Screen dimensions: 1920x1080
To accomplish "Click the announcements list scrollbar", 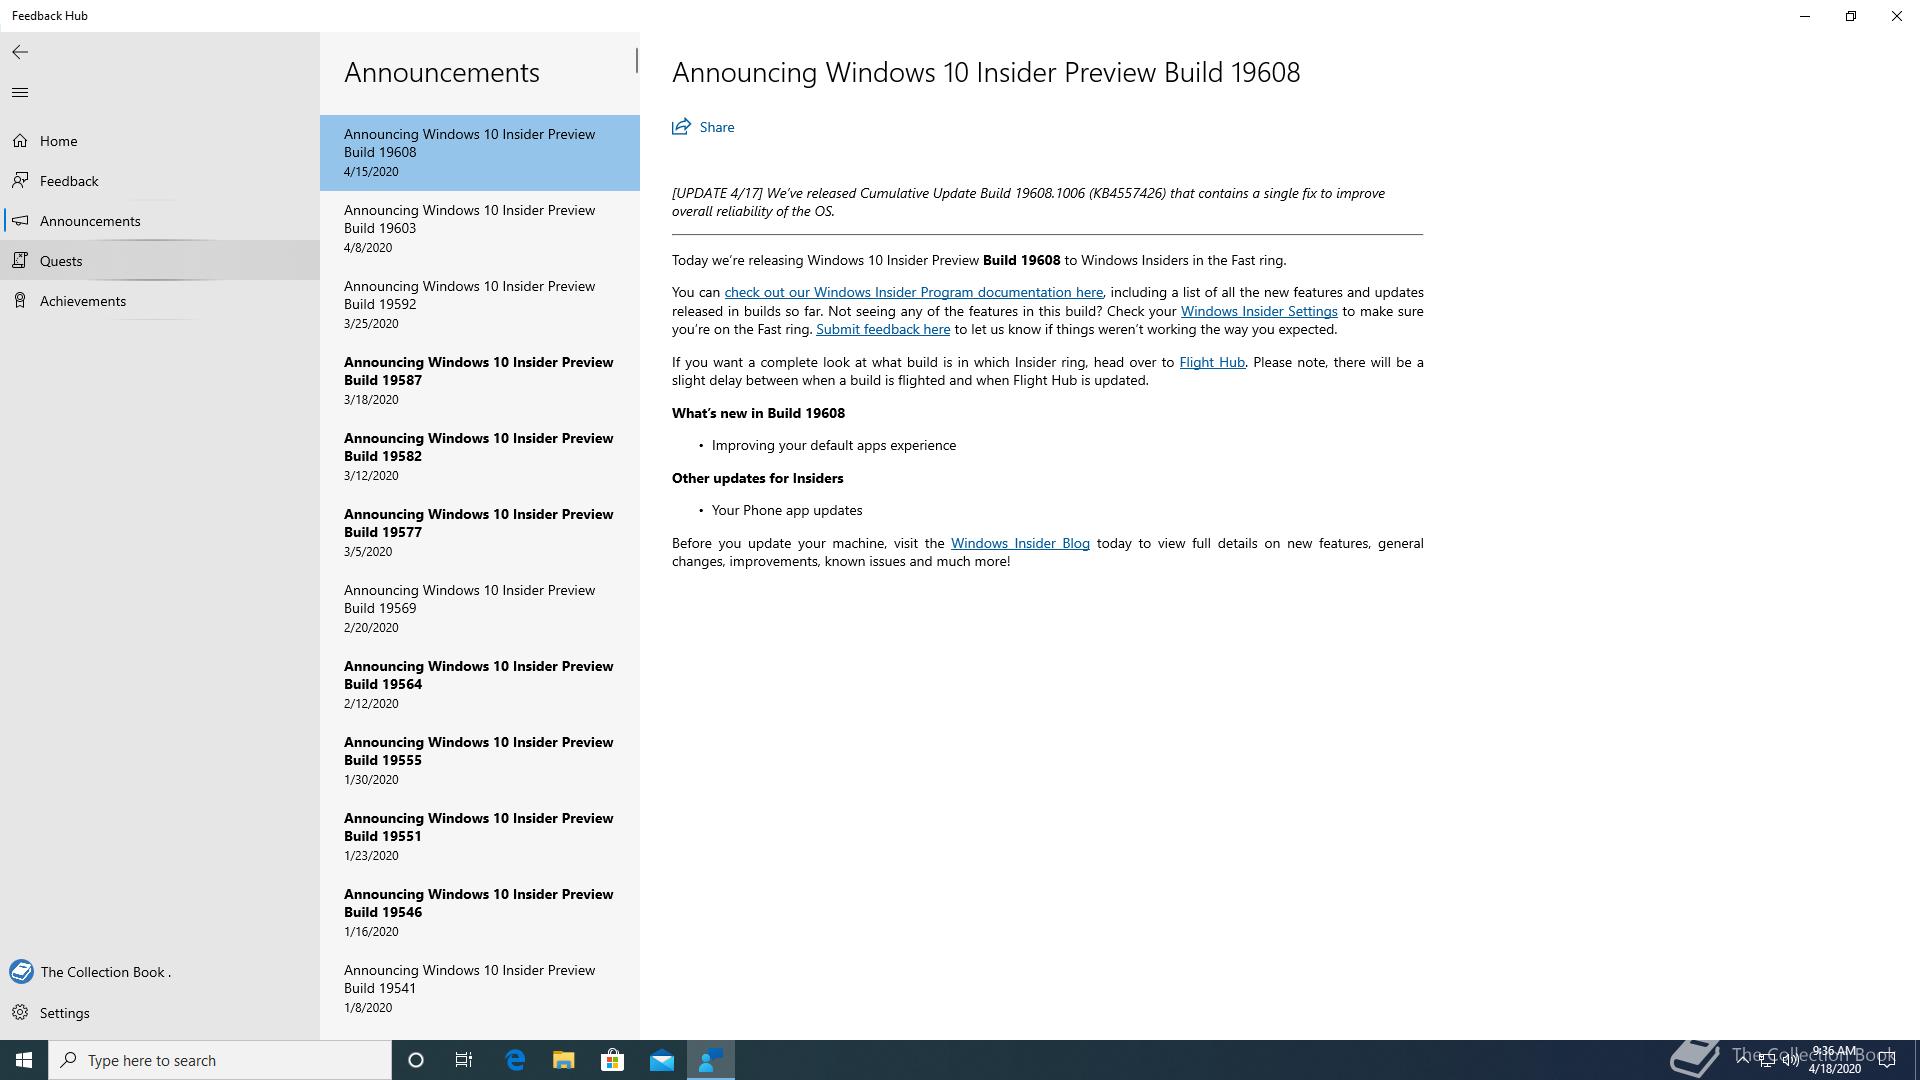I will coord(636,60).
